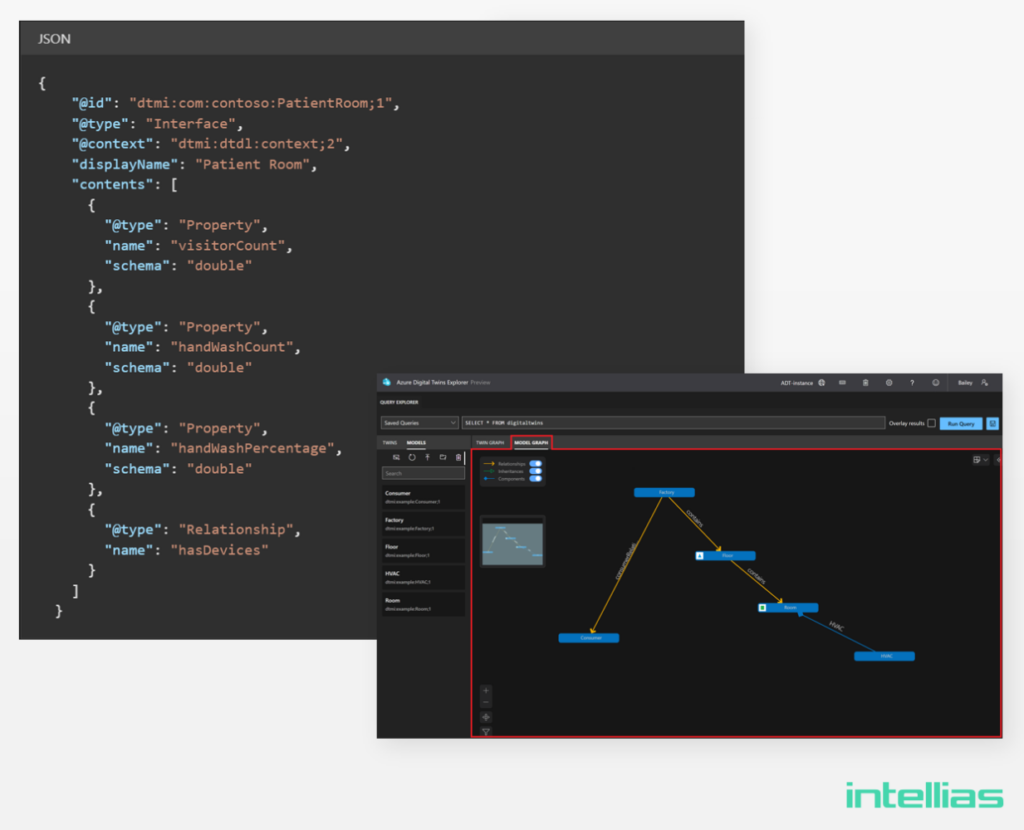Click the center graph icon
This screenshot has width=1024, height=830.
[486, 717]
